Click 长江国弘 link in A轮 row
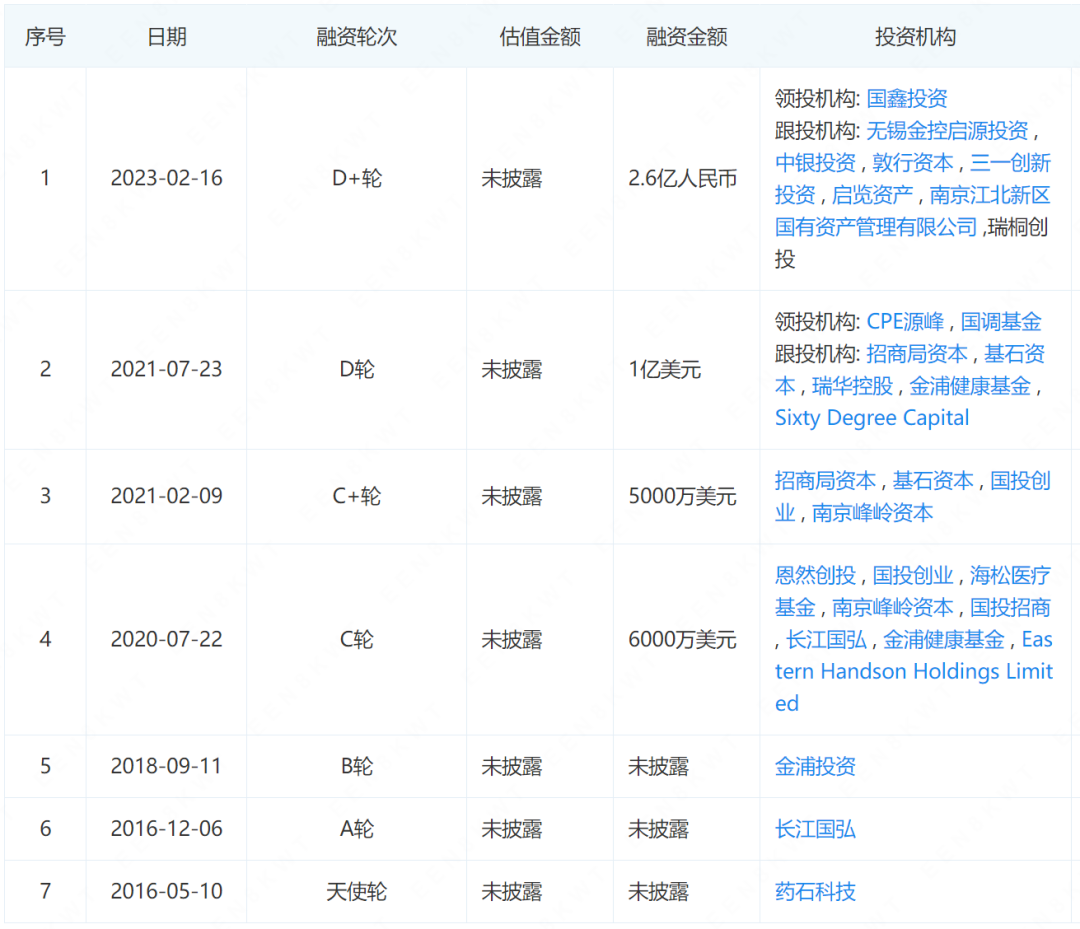 pos(815,829)
